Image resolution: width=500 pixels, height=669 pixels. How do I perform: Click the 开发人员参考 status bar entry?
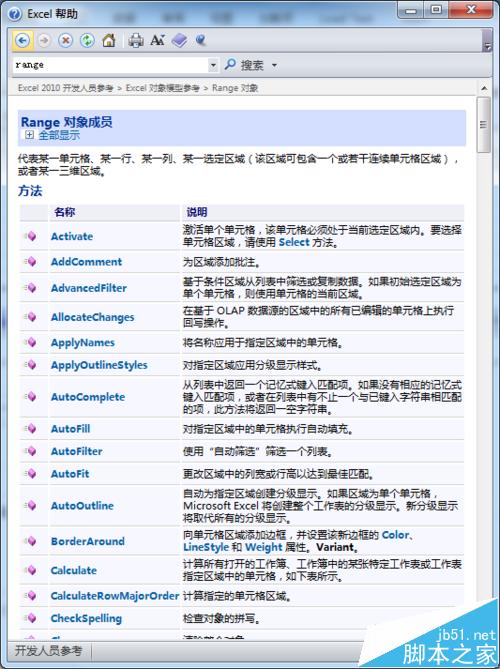(x=49, y=651)
